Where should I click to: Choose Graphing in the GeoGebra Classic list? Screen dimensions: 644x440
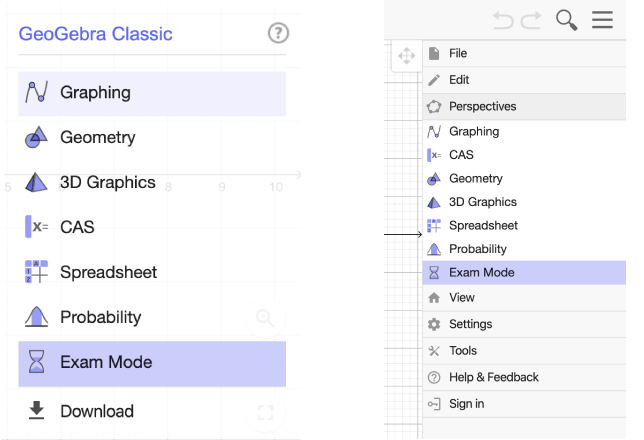[x=152, y=93]
